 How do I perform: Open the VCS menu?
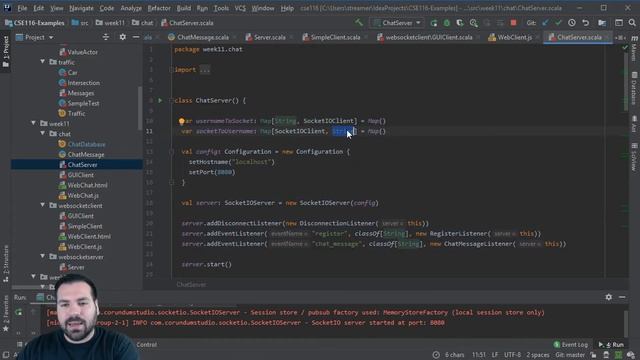[240, 8]
